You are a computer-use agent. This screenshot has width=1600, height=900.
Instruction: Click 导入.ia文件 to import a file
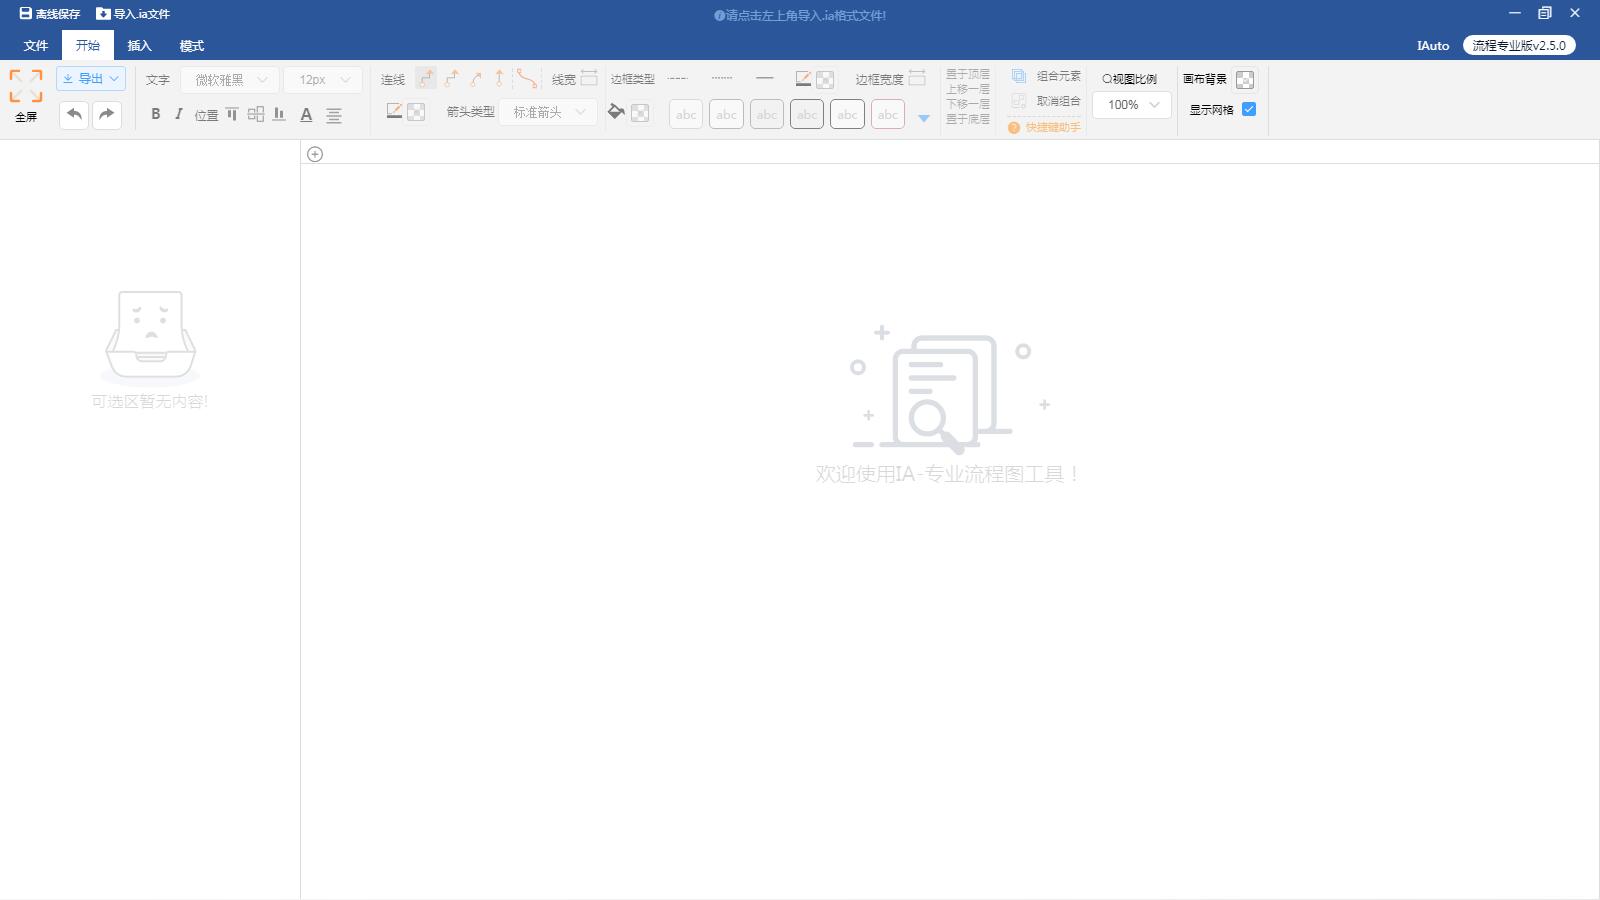tap(133, 14)
